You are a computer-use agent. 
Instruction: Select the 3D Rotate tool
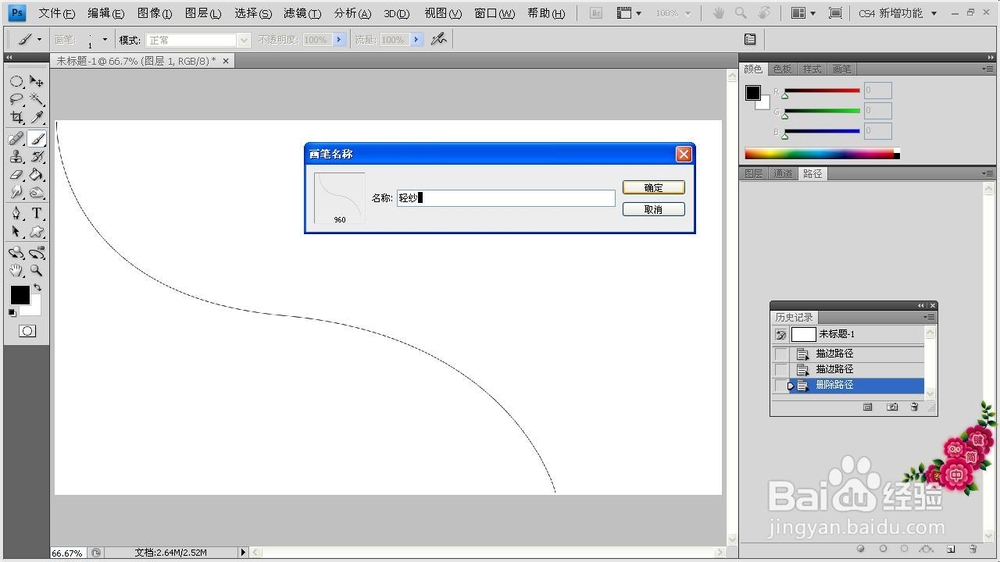click(x=17, y=253)
